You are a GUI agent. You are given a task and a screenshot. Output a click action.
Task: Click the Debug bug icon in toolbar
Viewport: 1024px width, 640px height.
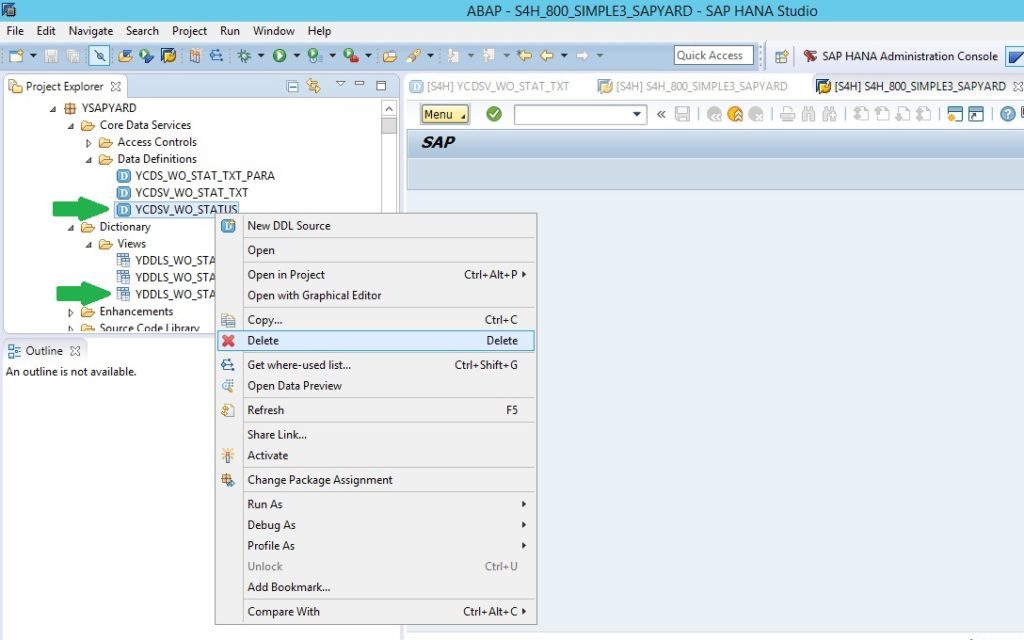pos(244,56)
